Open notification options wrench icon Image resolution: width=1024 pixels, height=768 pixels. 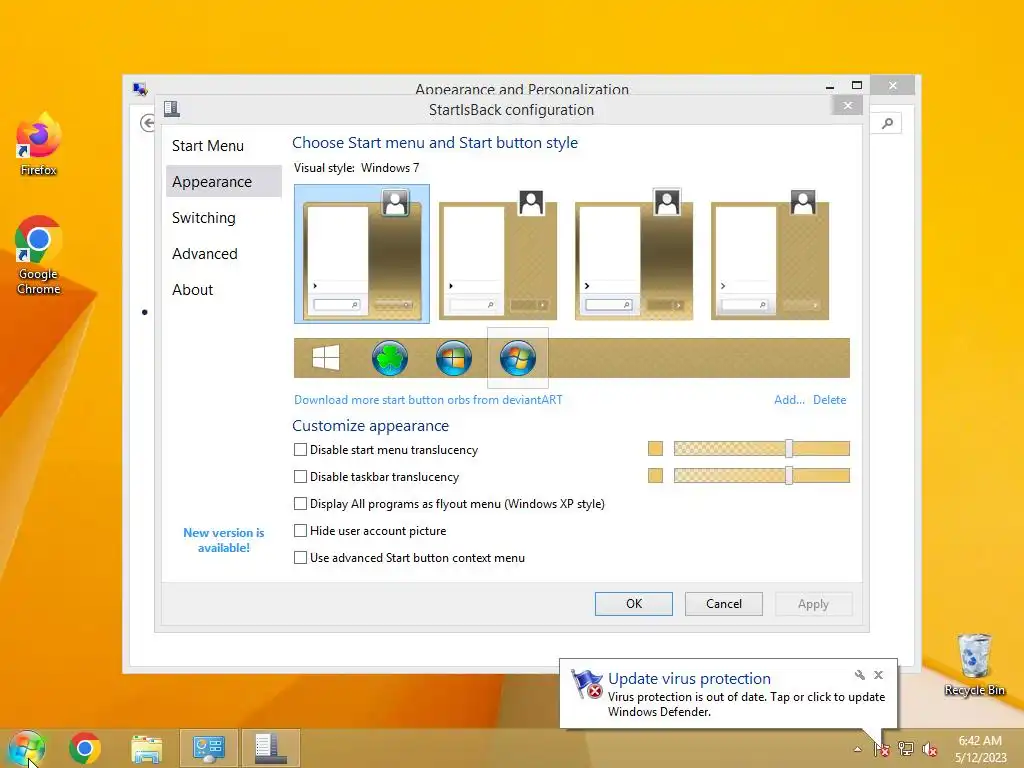click(859, 675)
